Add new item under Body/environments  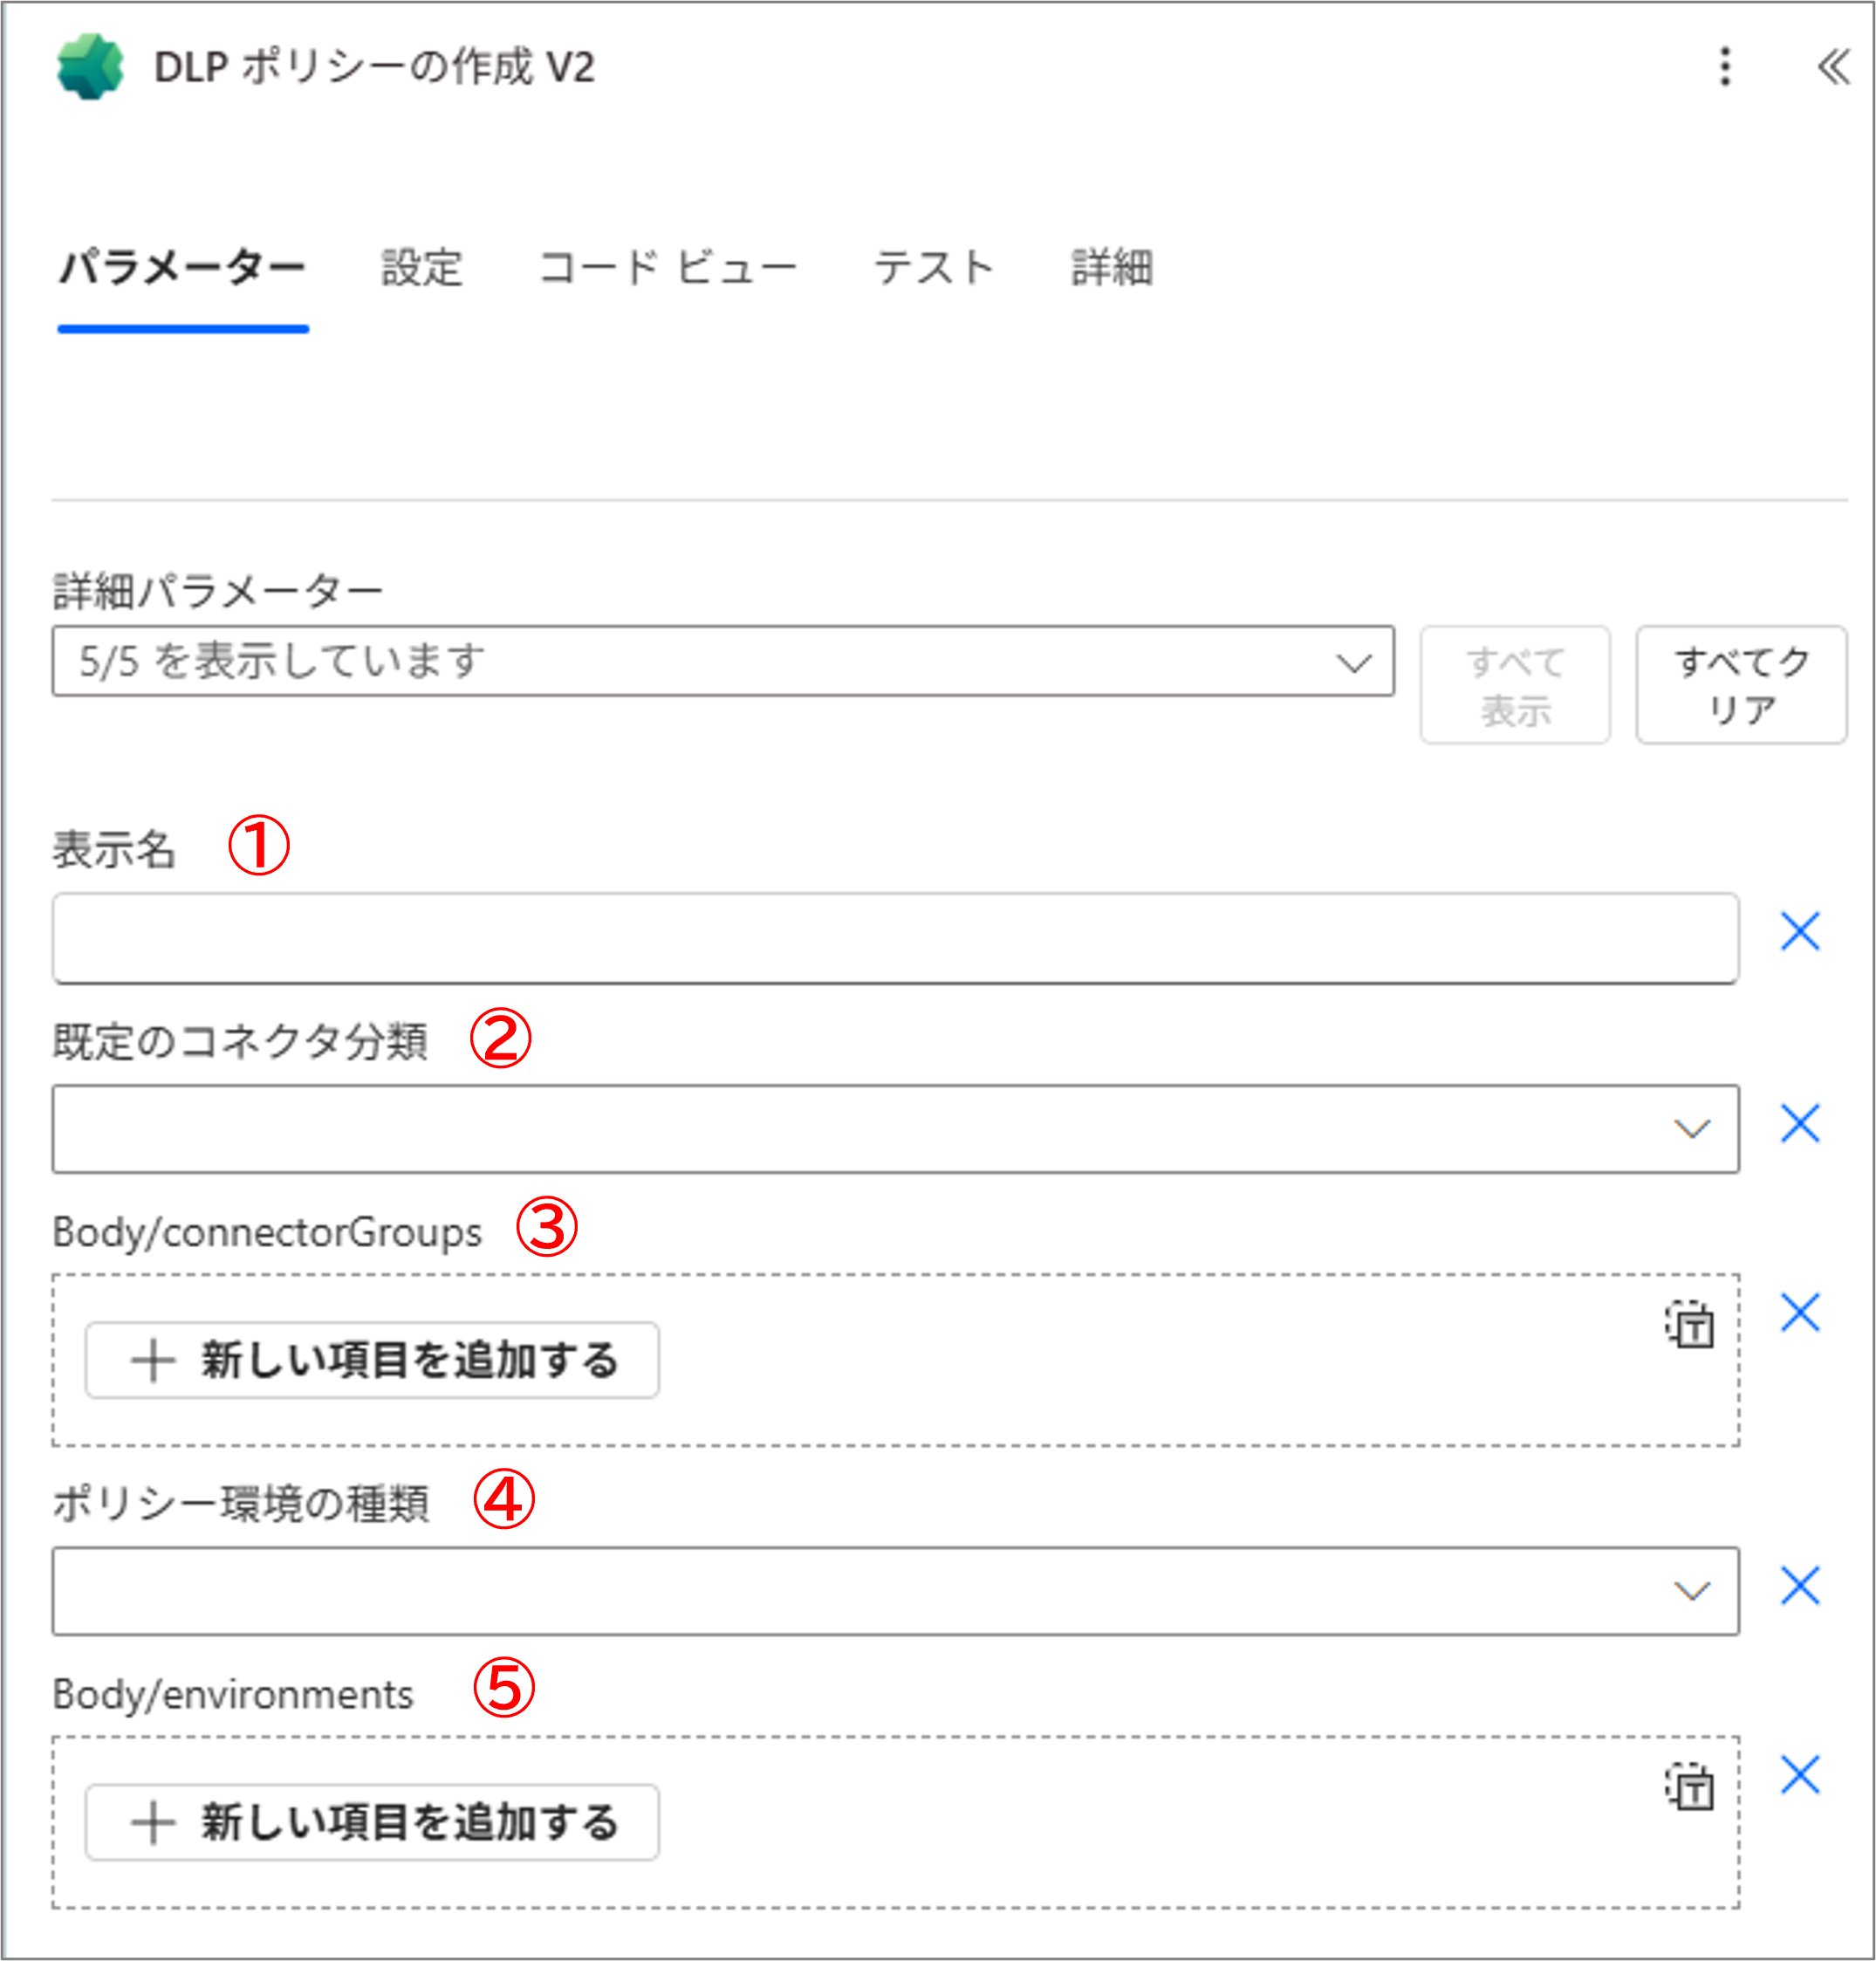tap(372, 1822)
